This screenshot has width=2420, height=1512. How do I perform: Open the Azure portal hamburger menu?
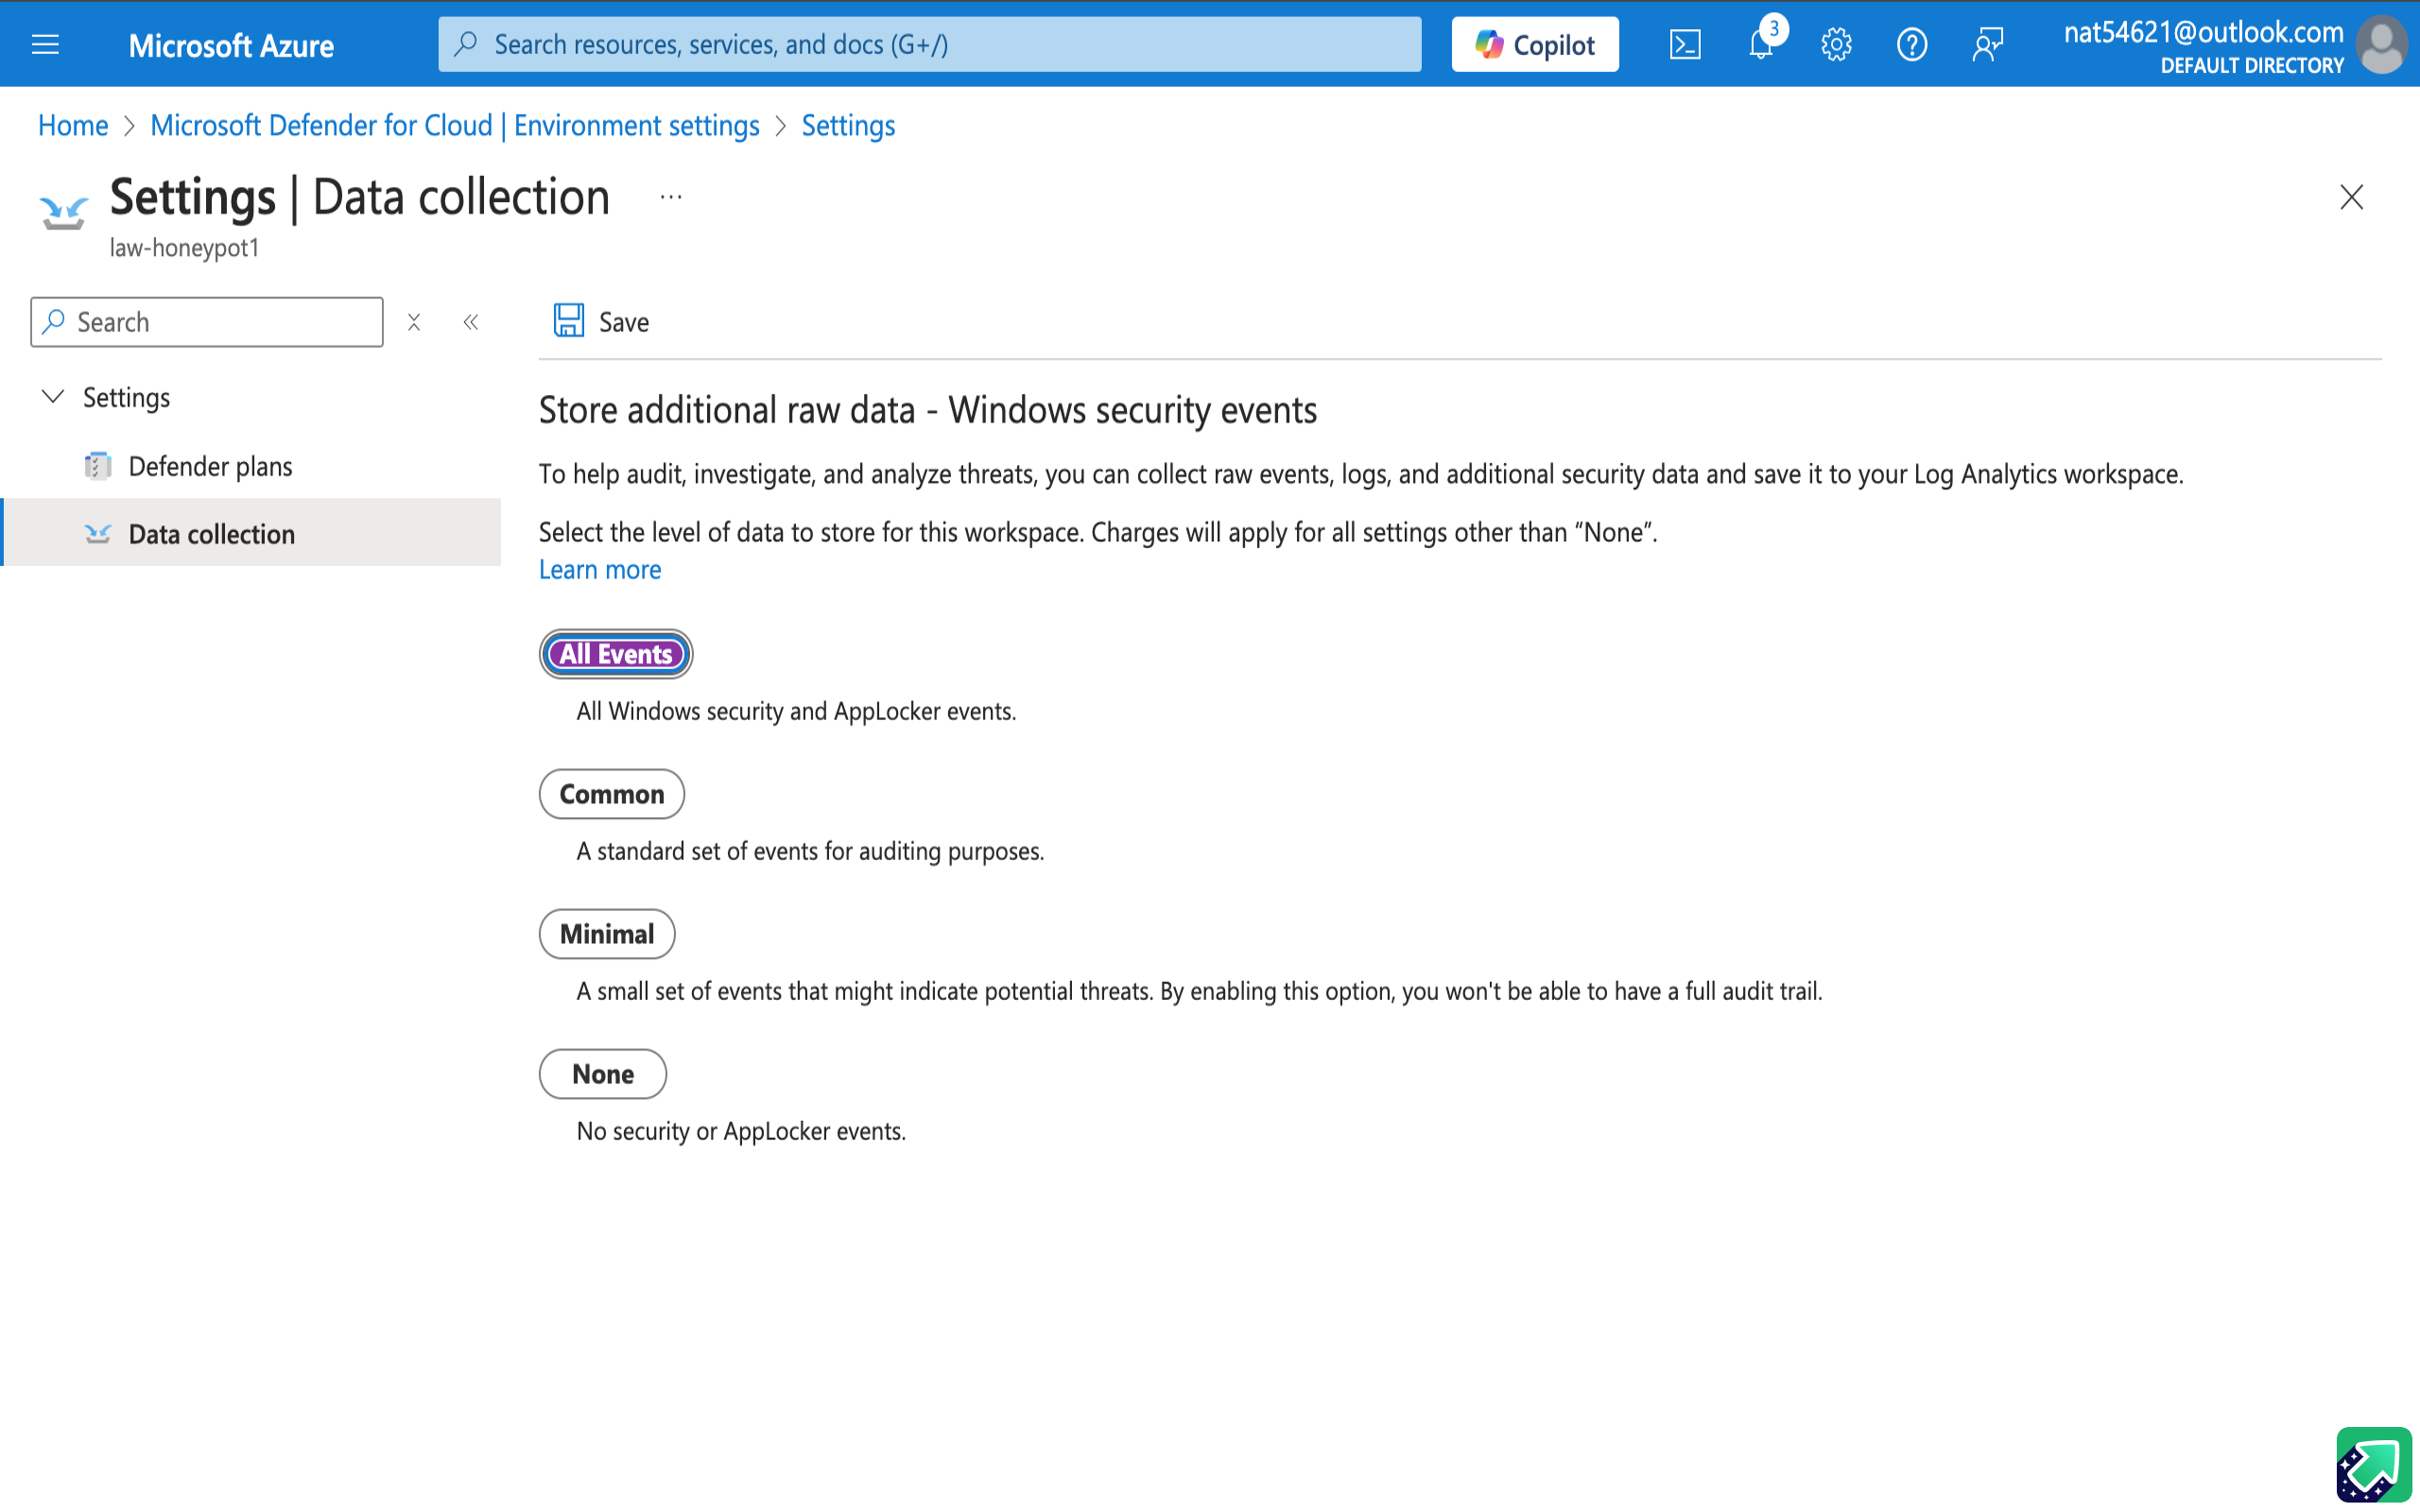[45, 44]
